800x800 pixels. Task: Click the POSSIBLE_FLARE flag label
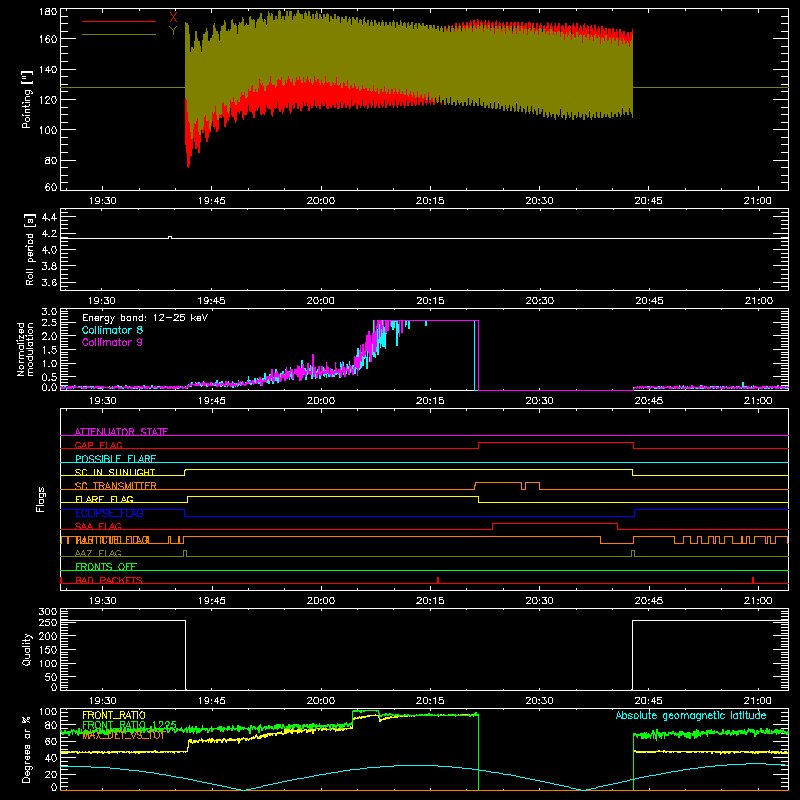tap(115, 459)
